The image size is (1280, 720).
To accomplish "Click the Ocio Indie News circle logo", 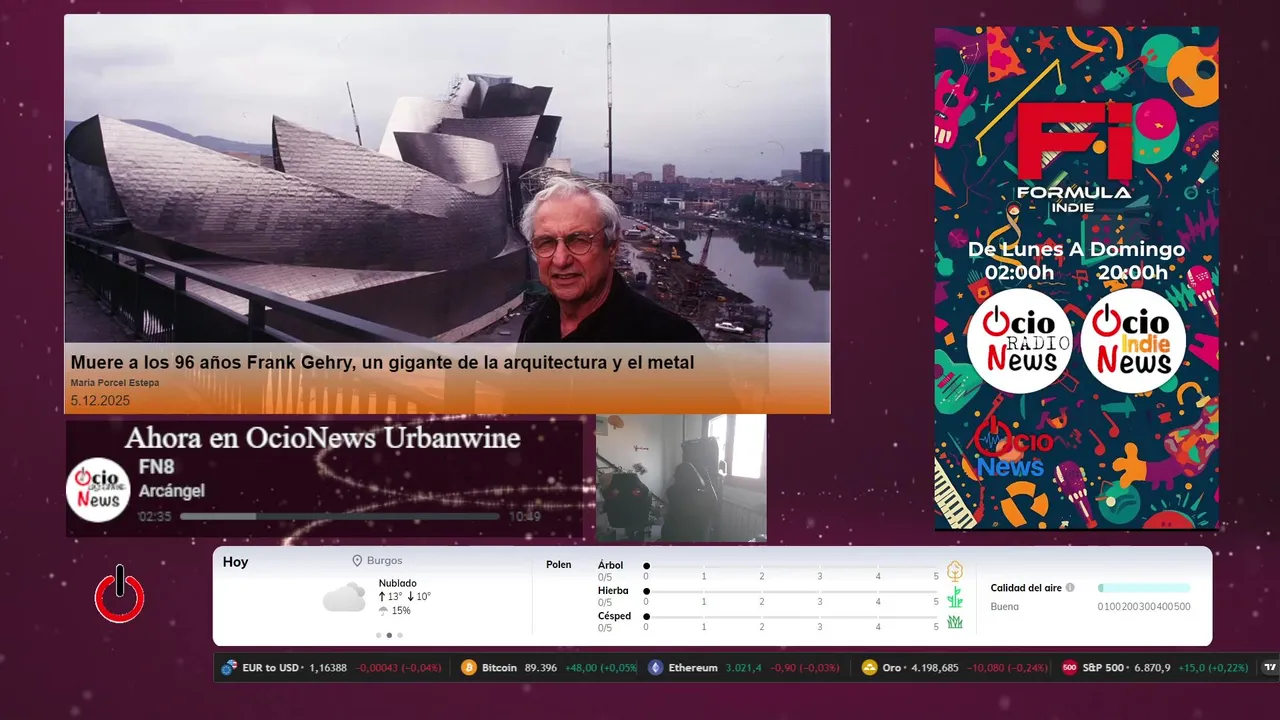I will [x=1133, y=341].
